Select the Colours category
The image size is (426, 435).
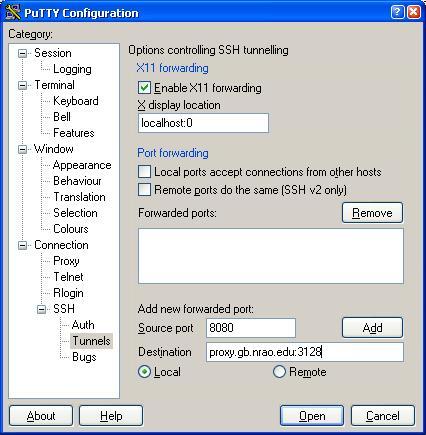point(71,229)
